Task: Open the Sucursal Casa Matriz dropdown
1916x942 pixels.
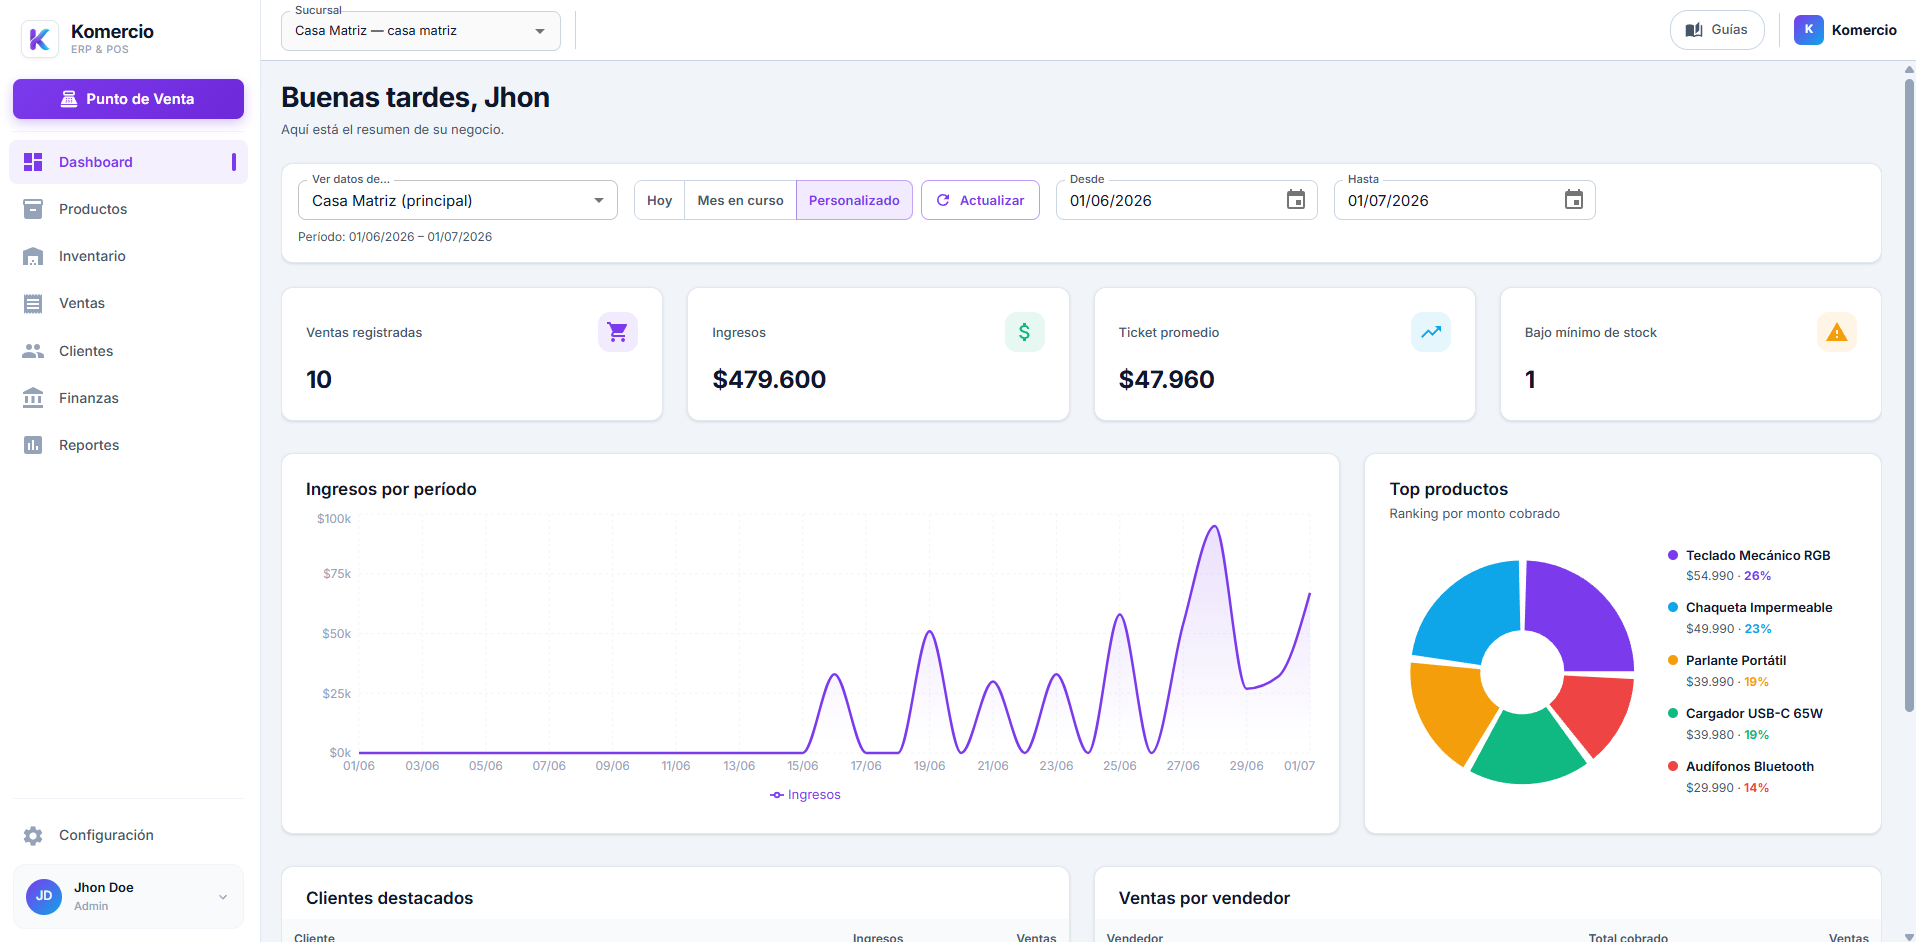Action: pos(421,31)
